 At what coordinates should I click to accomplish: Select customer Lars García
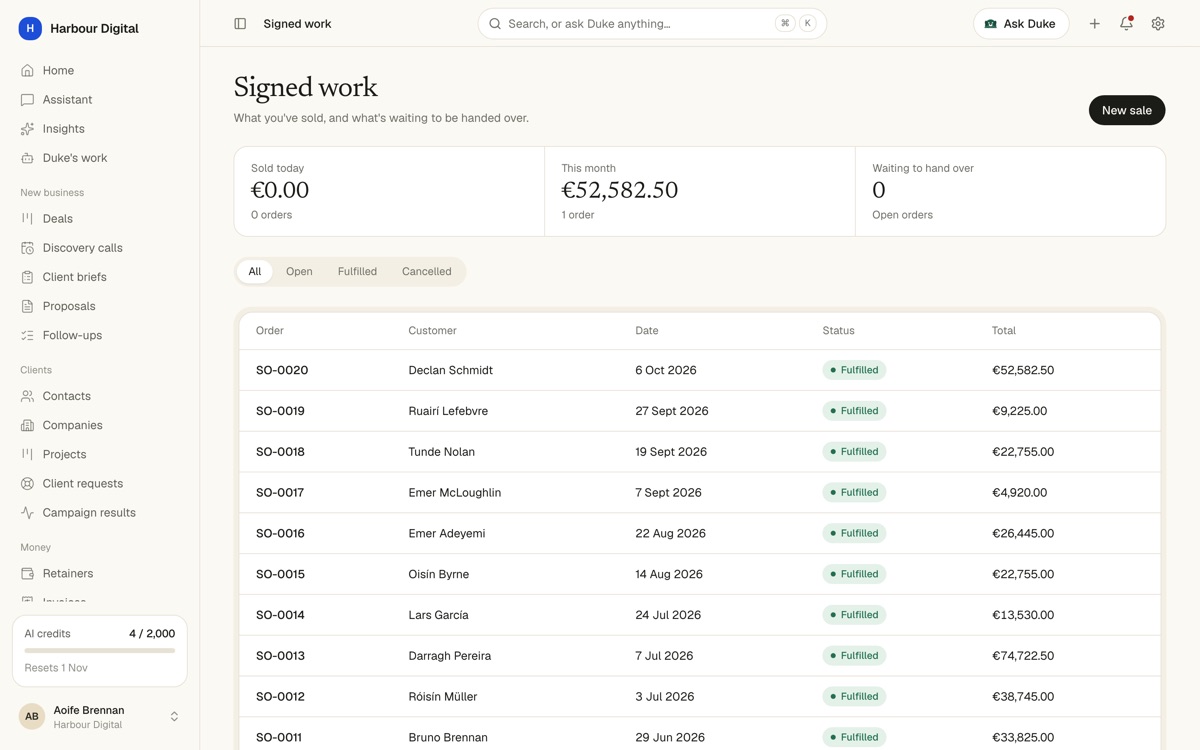click(438, 616)
